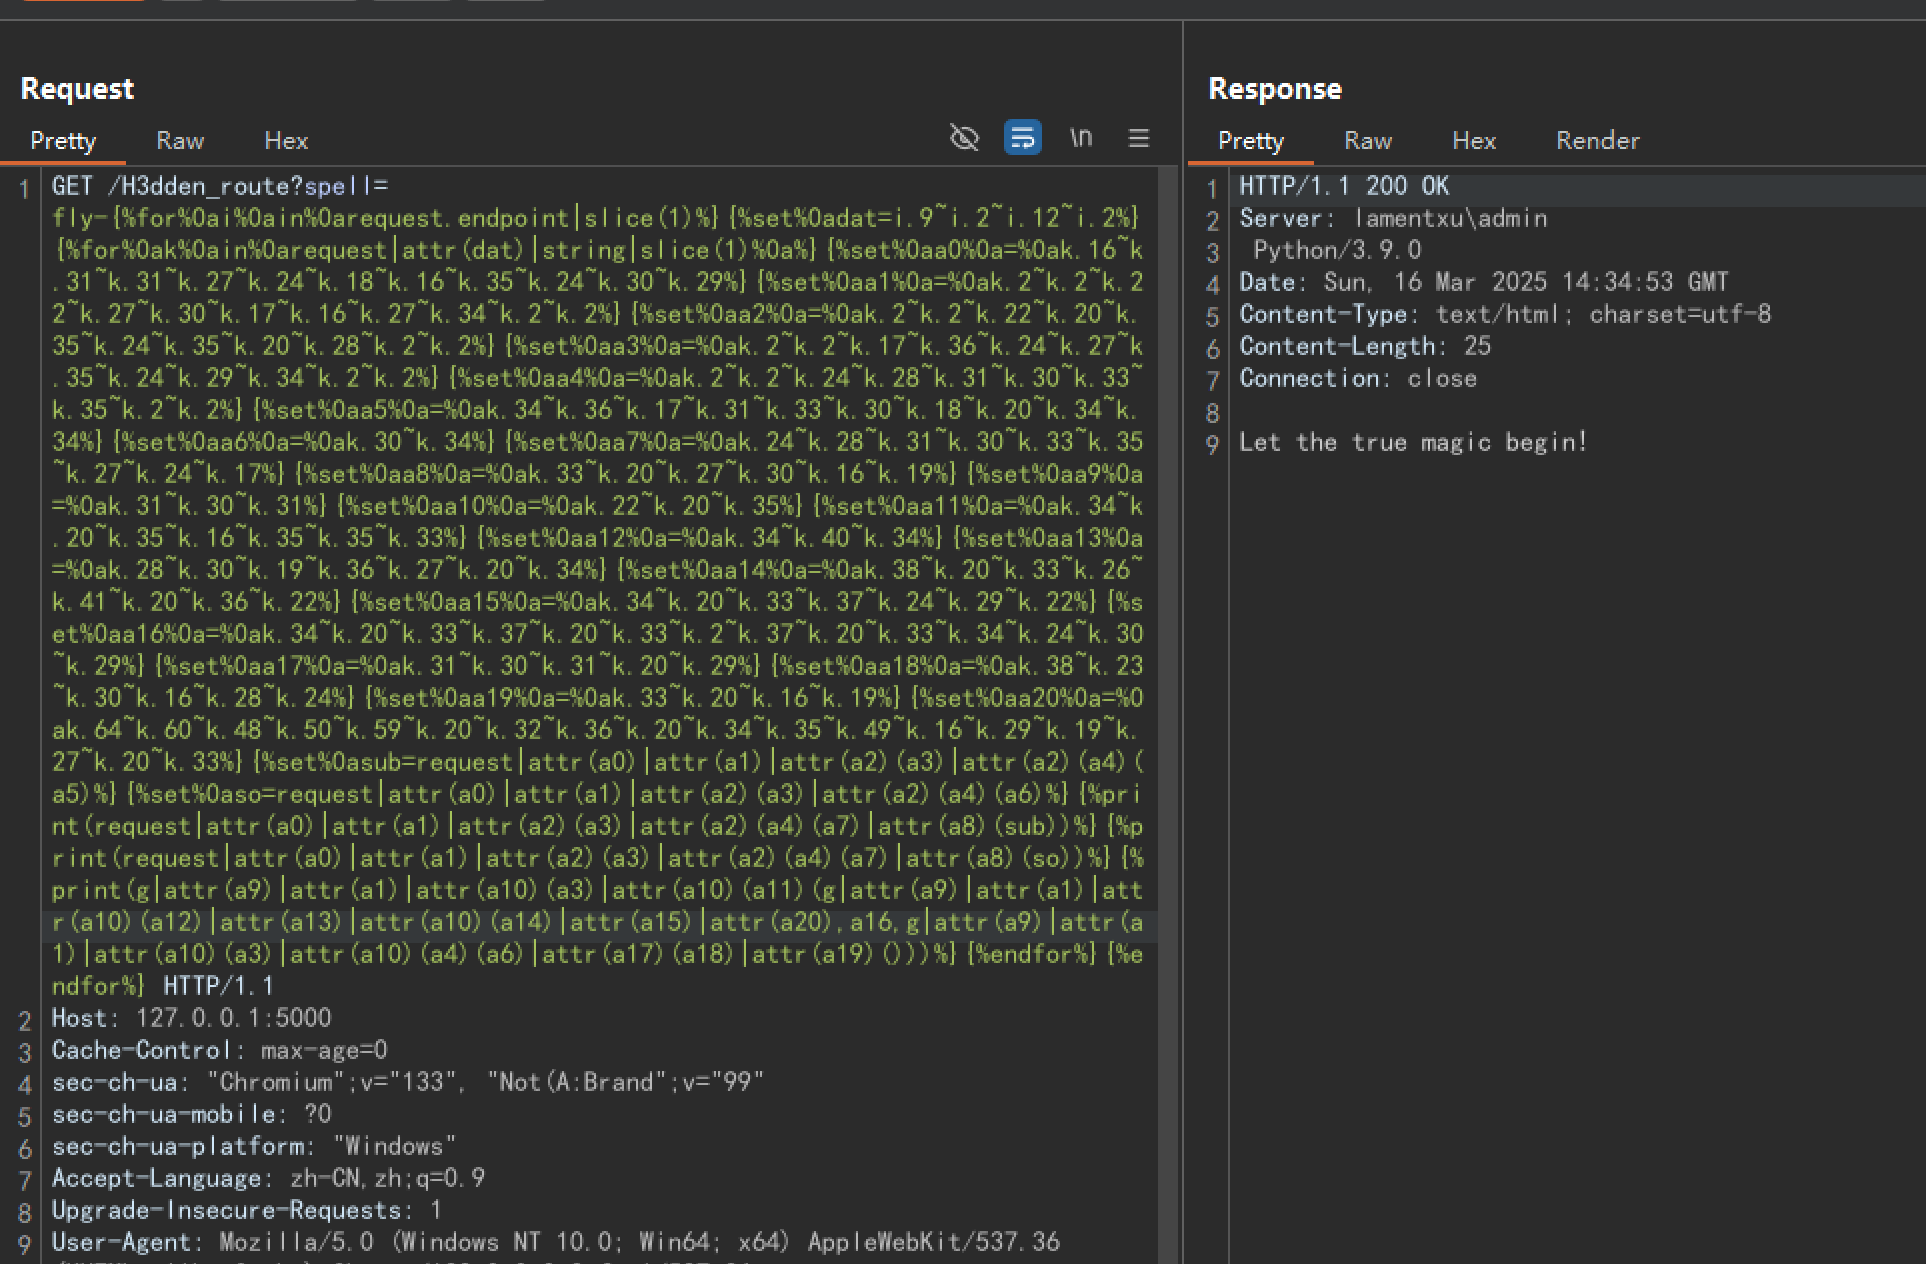Click the Server header line in Response

point(1392,218)
